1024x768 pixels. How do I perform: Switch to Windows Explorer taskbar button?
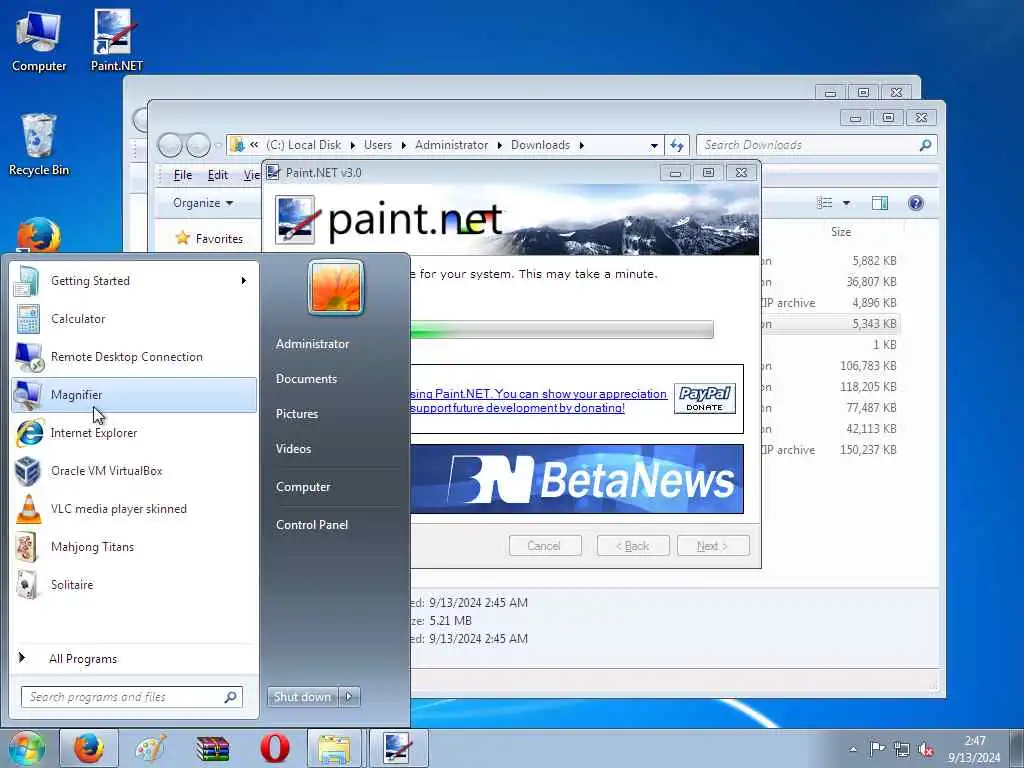pyautogui.click(x=334, y=748)
